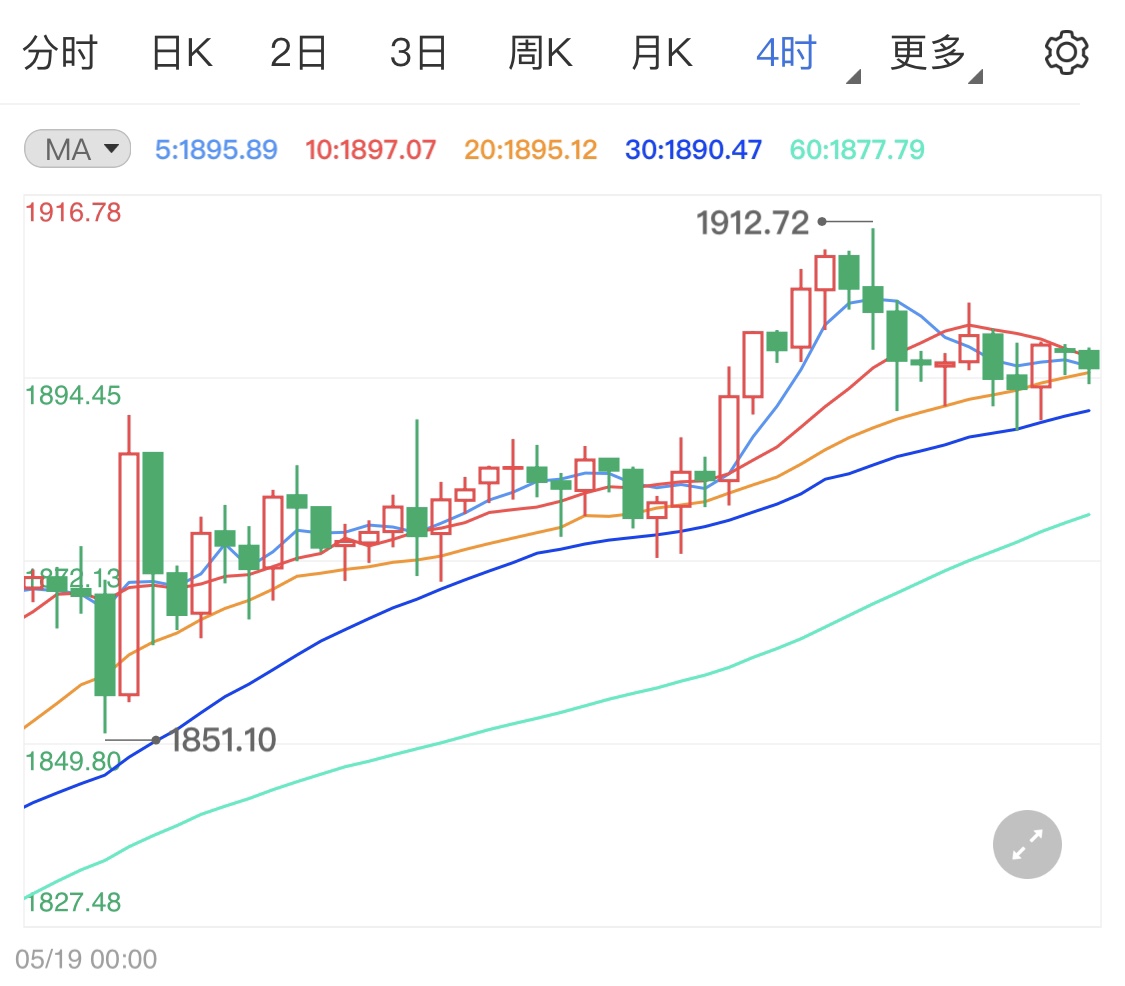Screen dimensions: 1125x986
Task: Click the 05/19 00:00 date label
Action: (86, 959)
